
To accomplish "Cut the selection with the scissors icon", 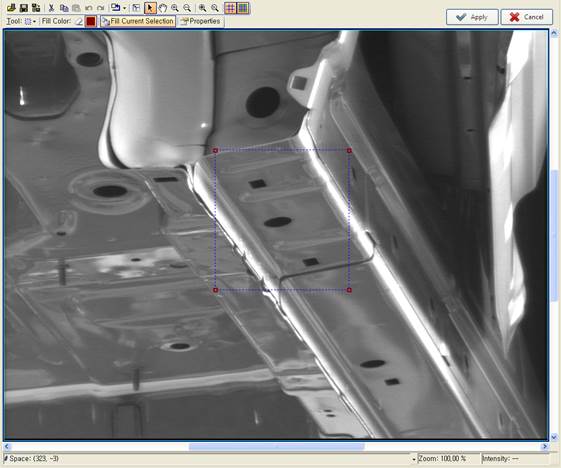I will tap(51, 8).
